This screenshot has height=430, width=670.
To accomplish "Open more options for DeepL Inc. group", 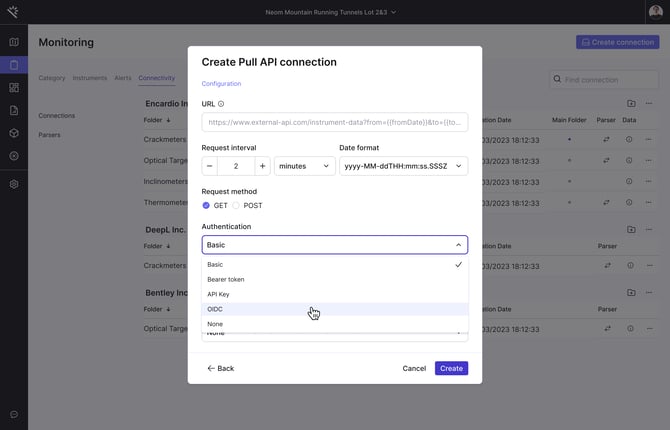I will click(649, 230).
